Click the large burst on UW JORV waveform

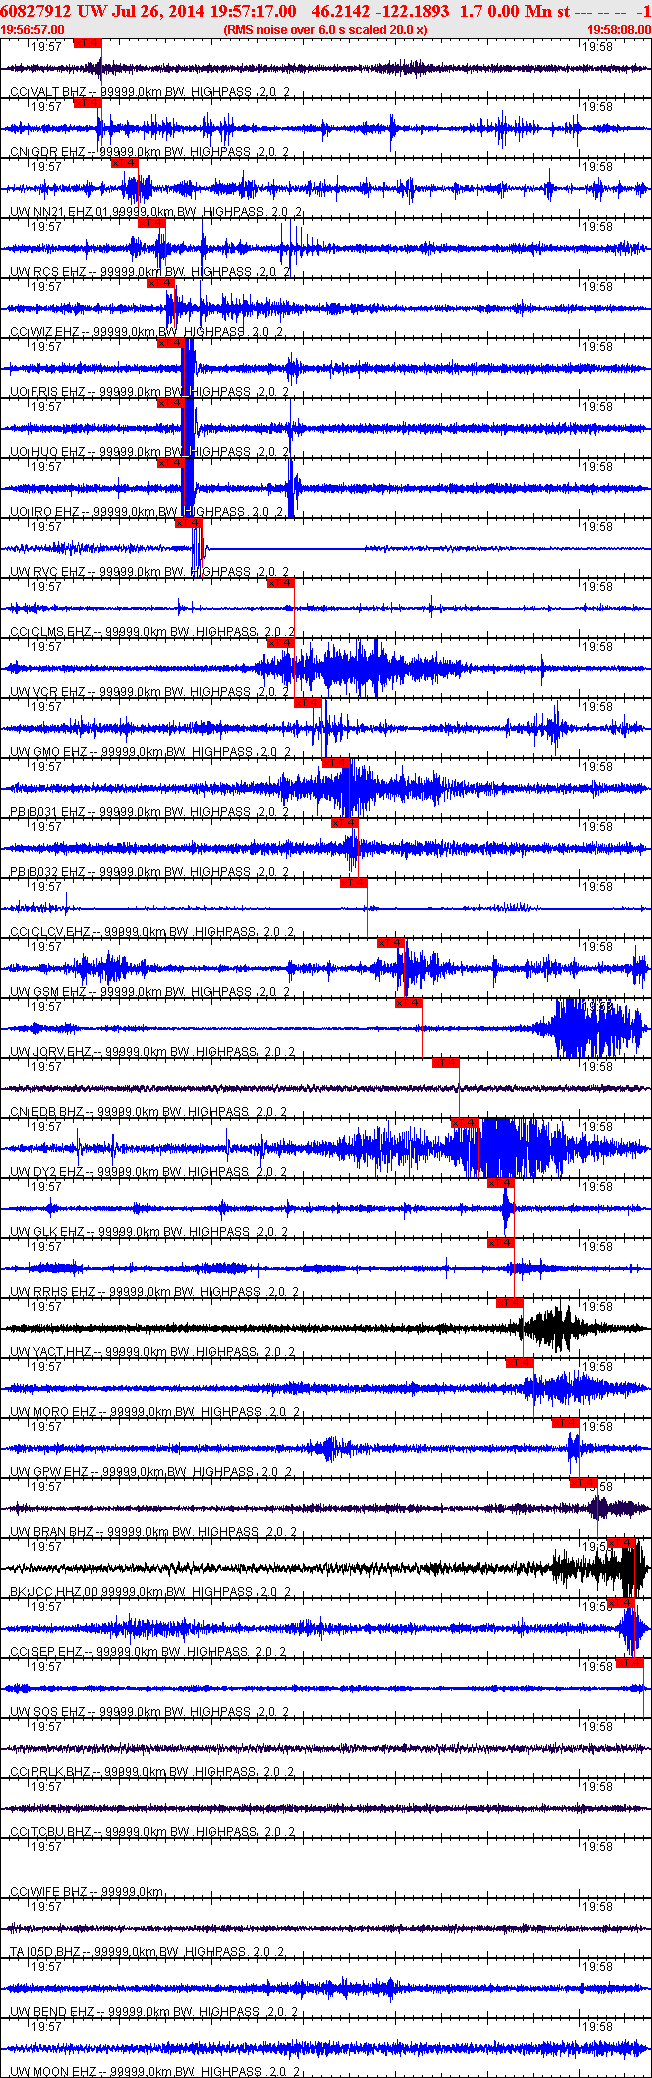click(x=590, y=1028)
